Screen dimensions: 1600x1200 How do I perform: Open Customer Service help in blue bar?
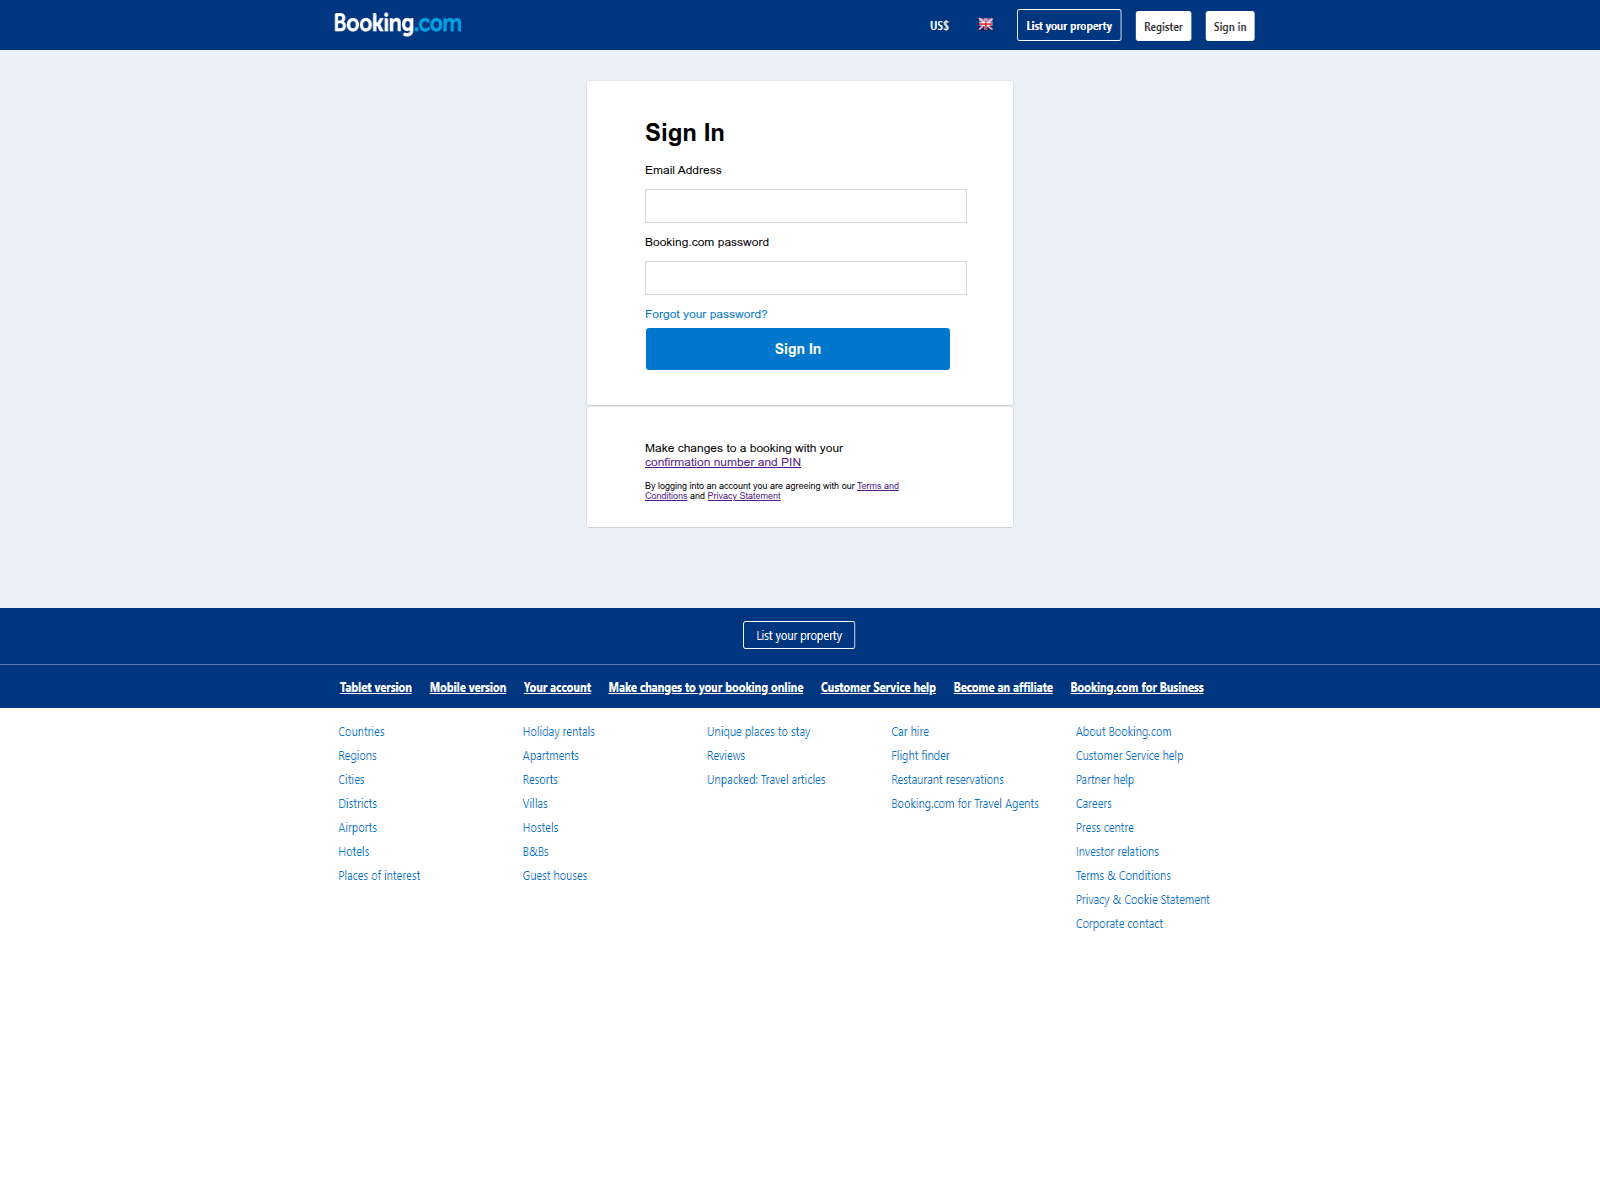pos(878,688)
